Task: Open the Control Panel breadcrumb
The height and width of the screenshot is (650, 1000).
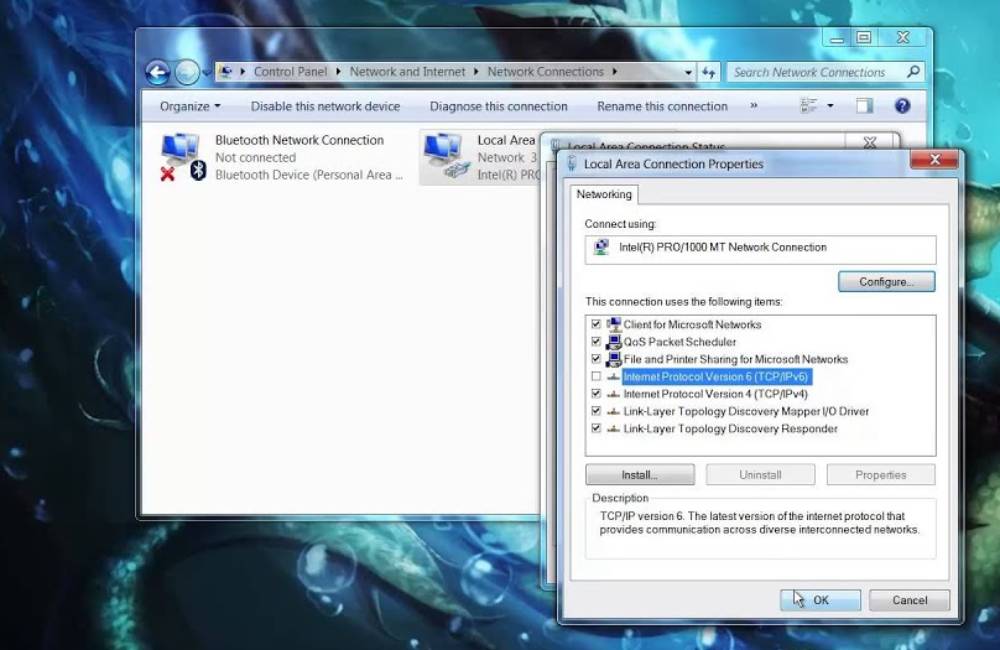Action: click(290, 72)
